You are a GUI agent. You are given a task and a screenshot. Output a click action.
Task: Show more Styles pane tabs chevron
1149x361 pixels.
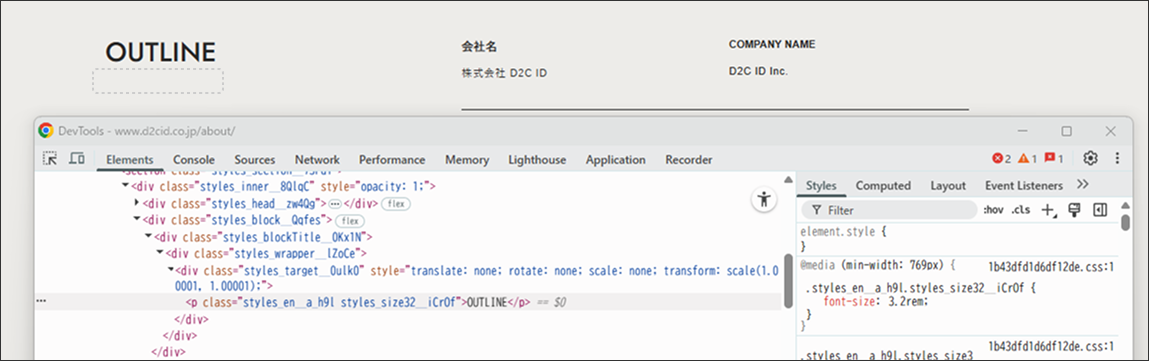click(x=1082, y=185)
